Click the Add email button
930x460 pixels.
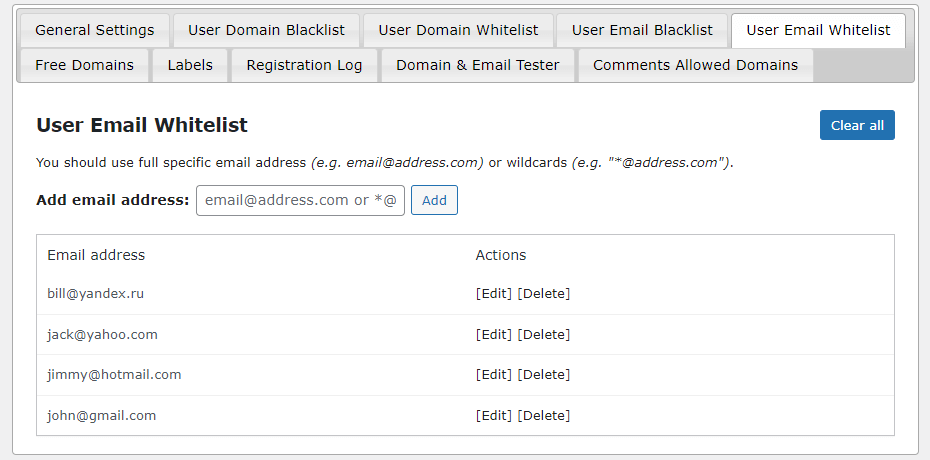[434, 200]
